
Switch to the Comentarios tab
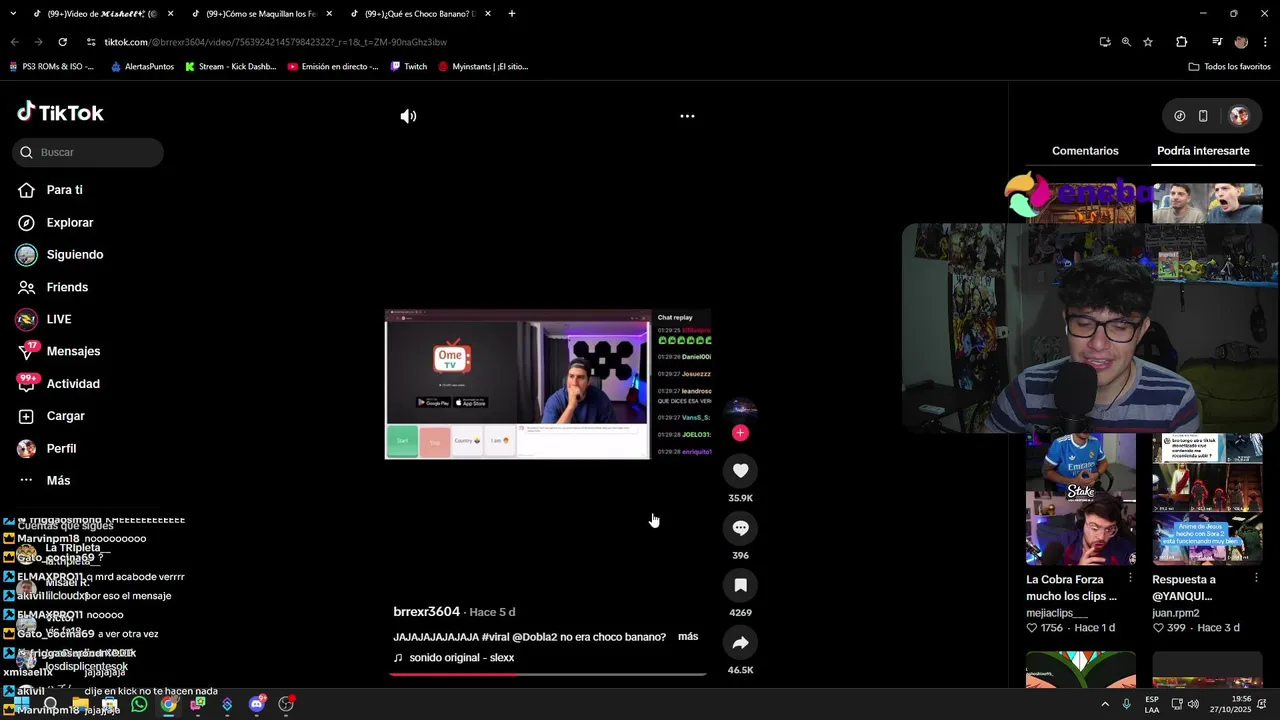click(x=1085, y=151)
